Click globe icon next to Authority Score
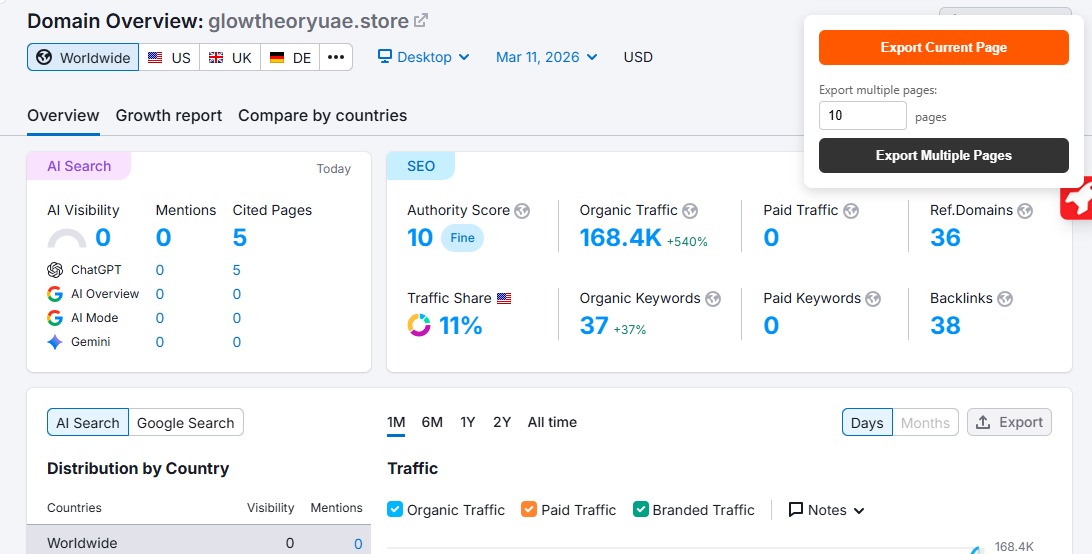 pos(522,210)
